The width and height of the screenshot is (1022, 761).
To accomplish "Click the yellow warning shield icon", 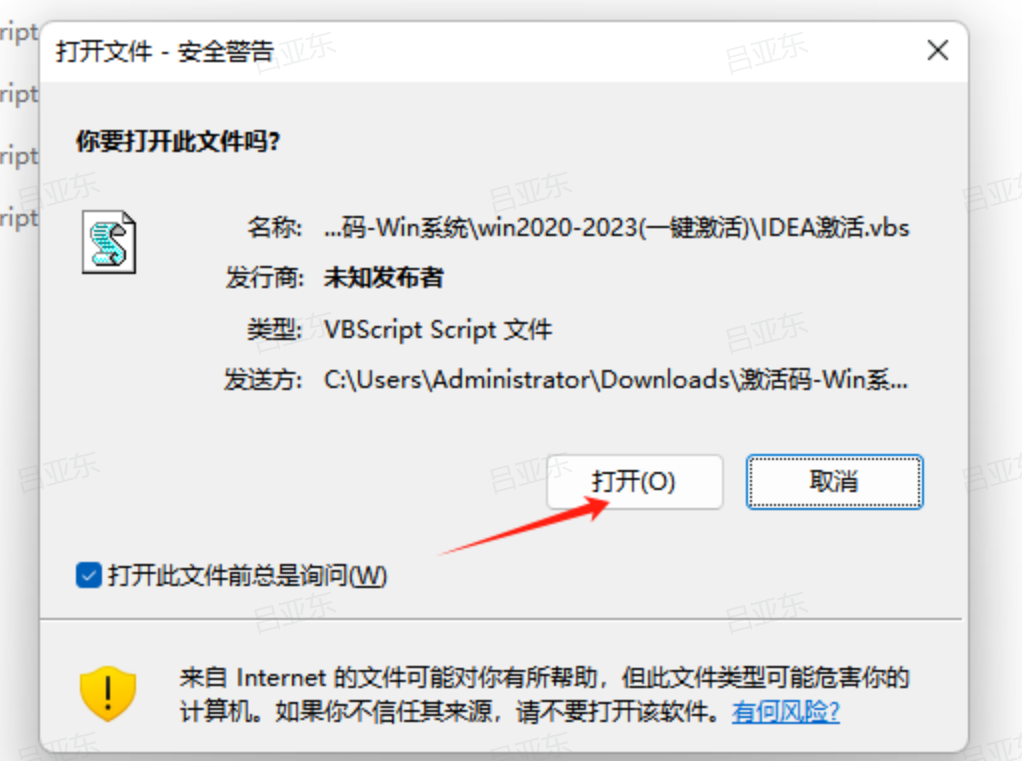I will [x=108, y=693].
